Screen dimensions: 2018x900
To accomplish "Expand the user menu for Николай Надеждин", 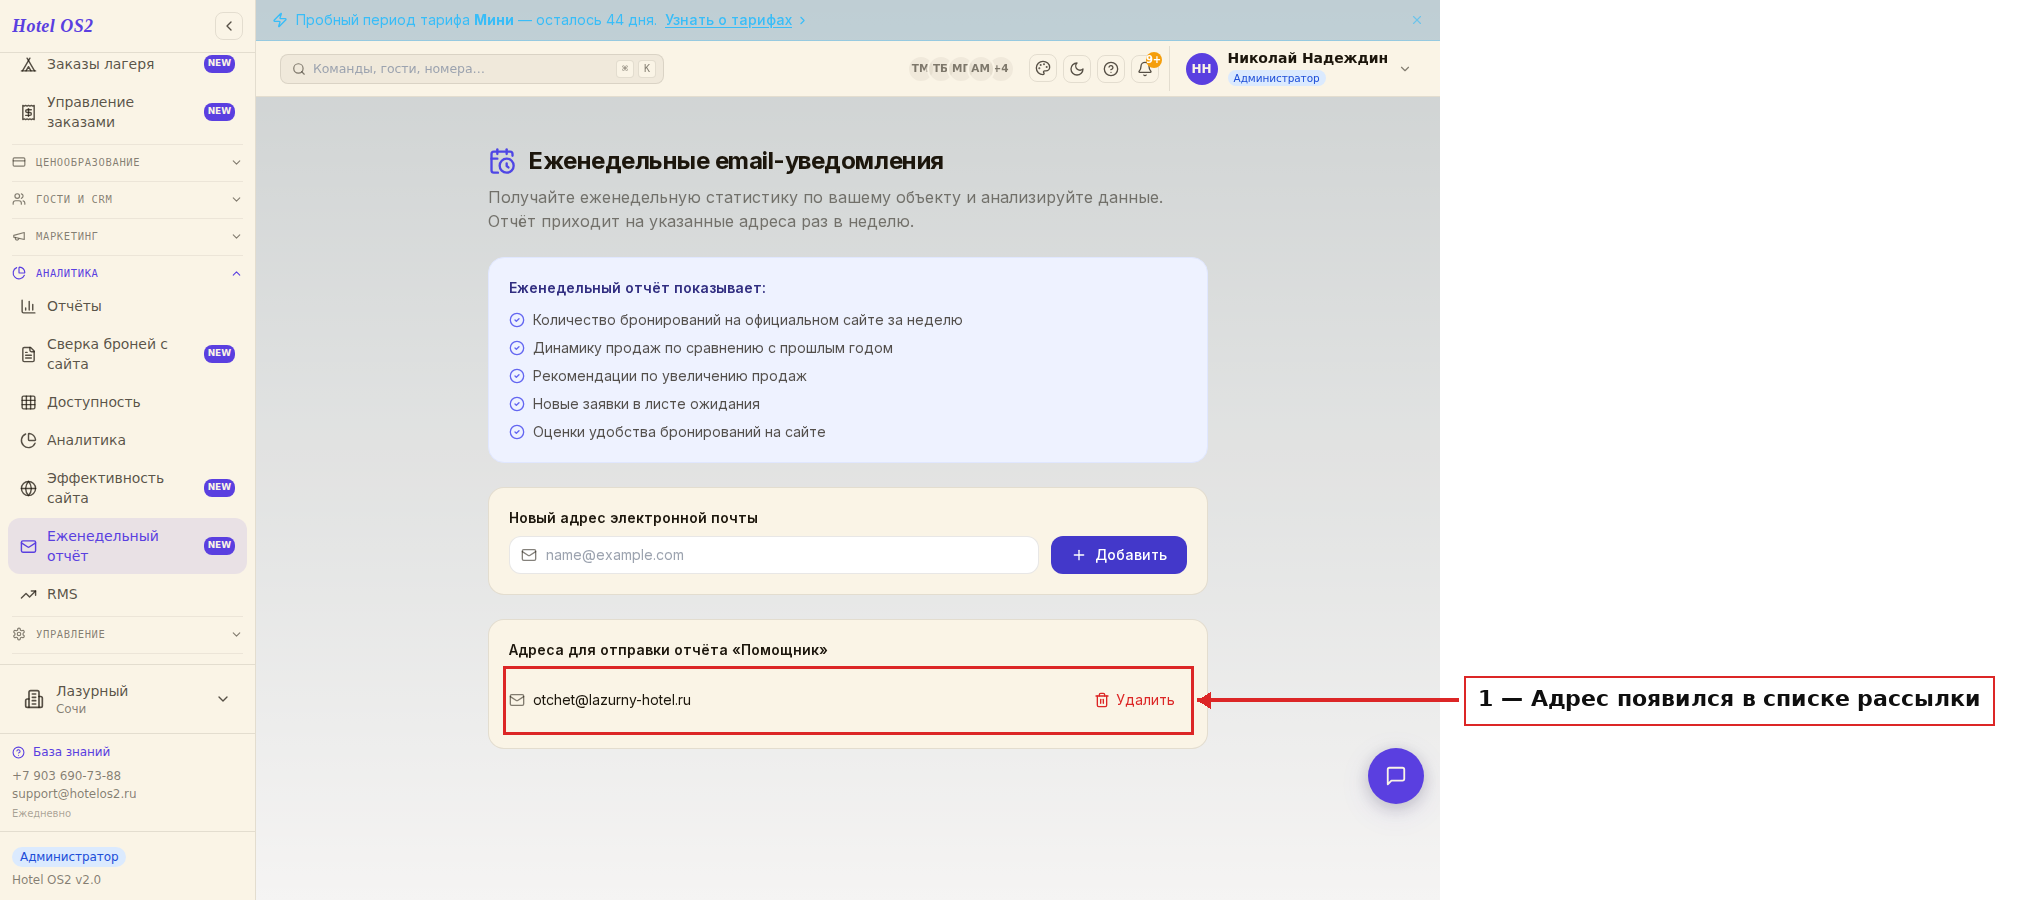I will coord(1405,69).
